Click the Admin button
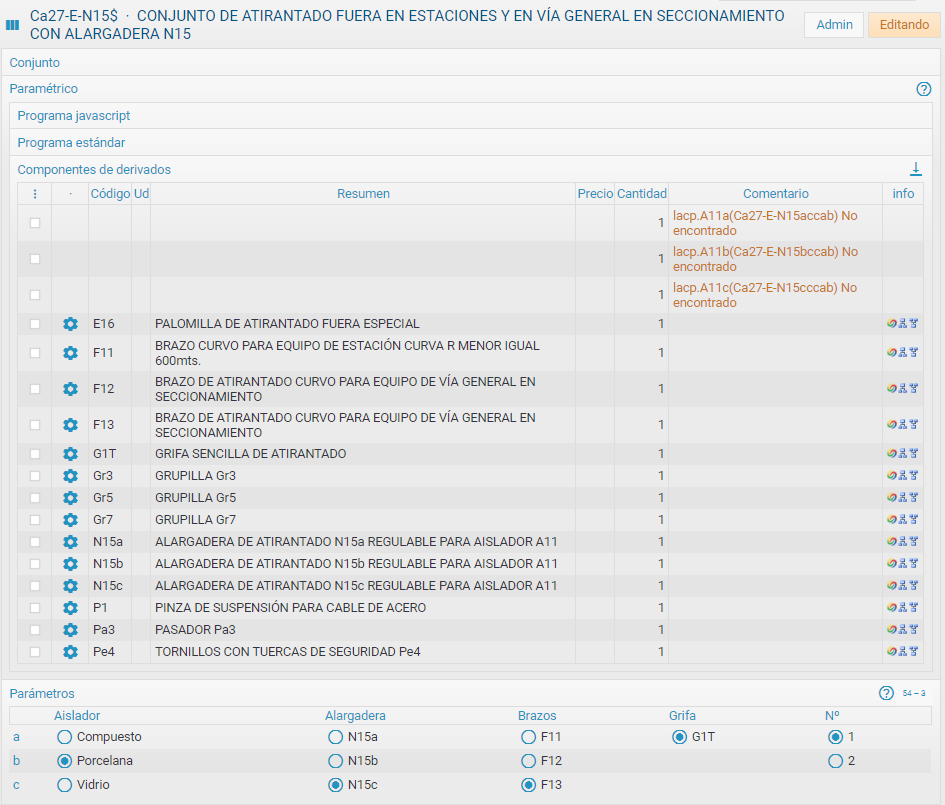Screen dimensions: 945x805 pyautogui.click(x=834, y=25)
